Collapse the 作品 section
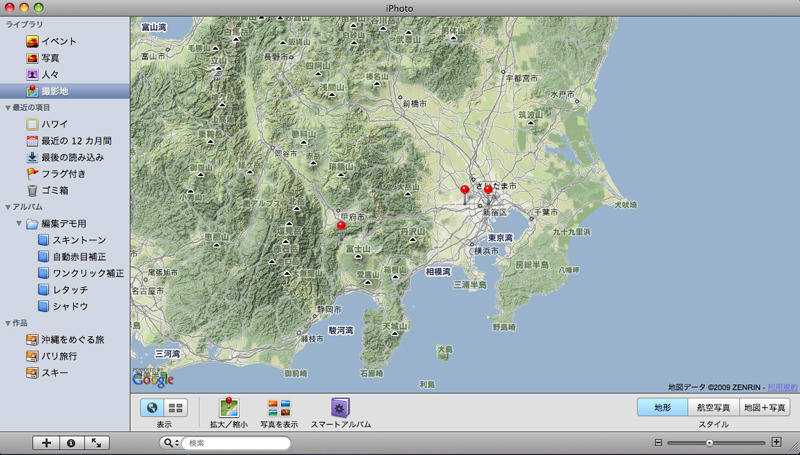Image resolution: width=800 pixels, height=455 pixels. 8,323
